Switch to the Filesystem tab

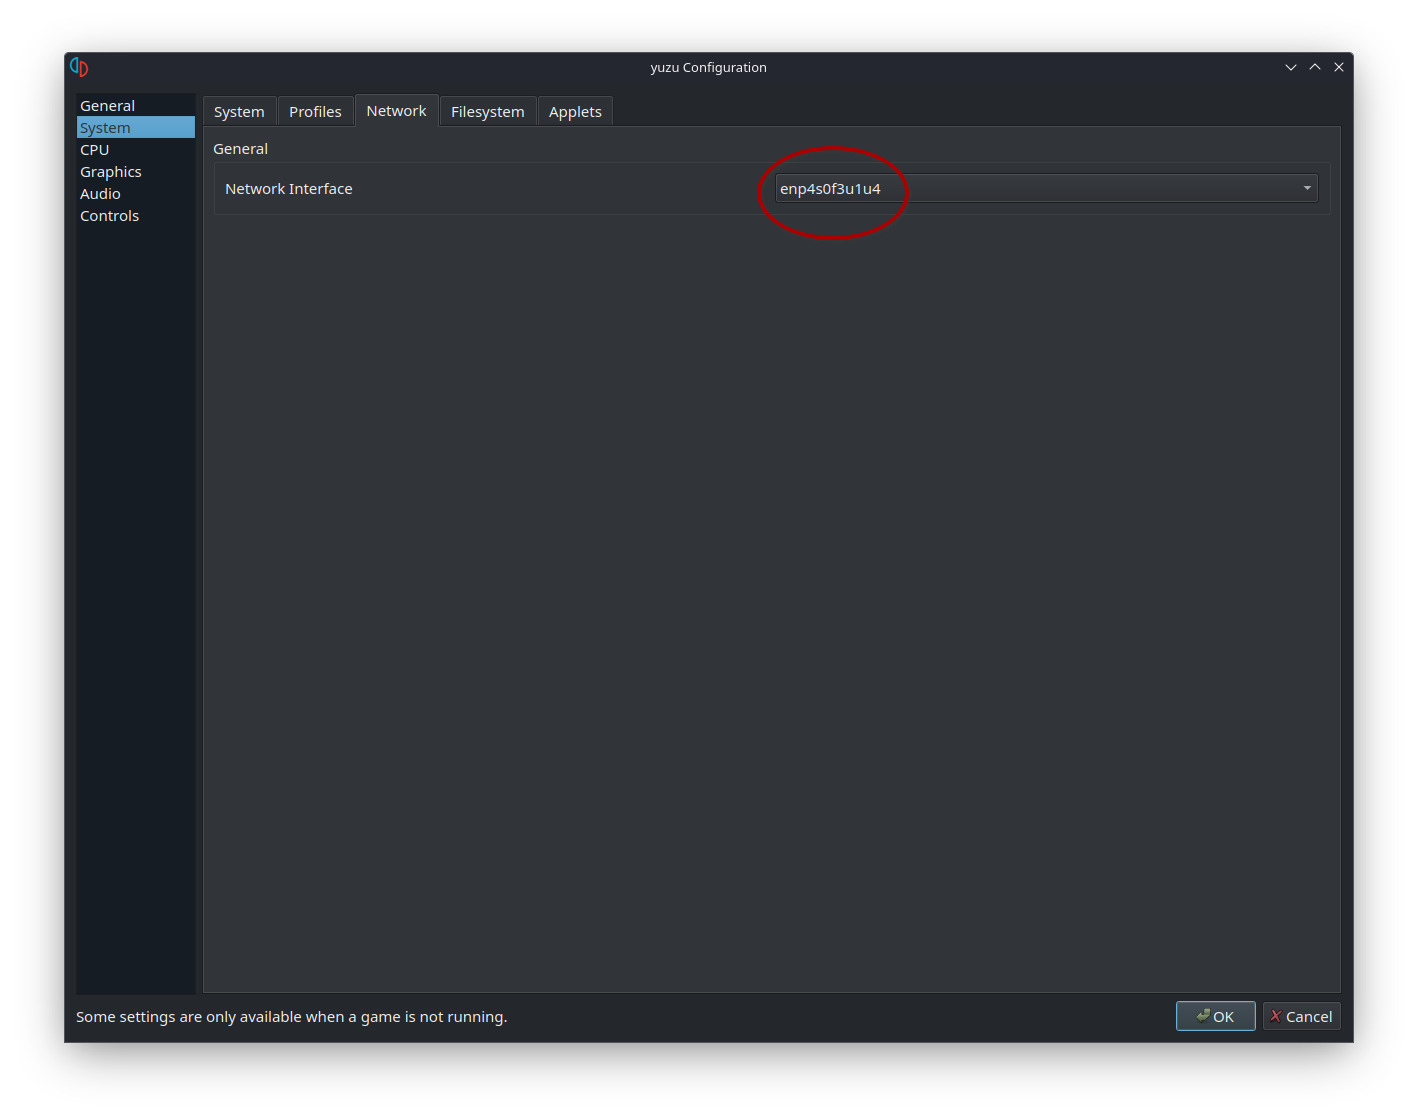point(488,112)
